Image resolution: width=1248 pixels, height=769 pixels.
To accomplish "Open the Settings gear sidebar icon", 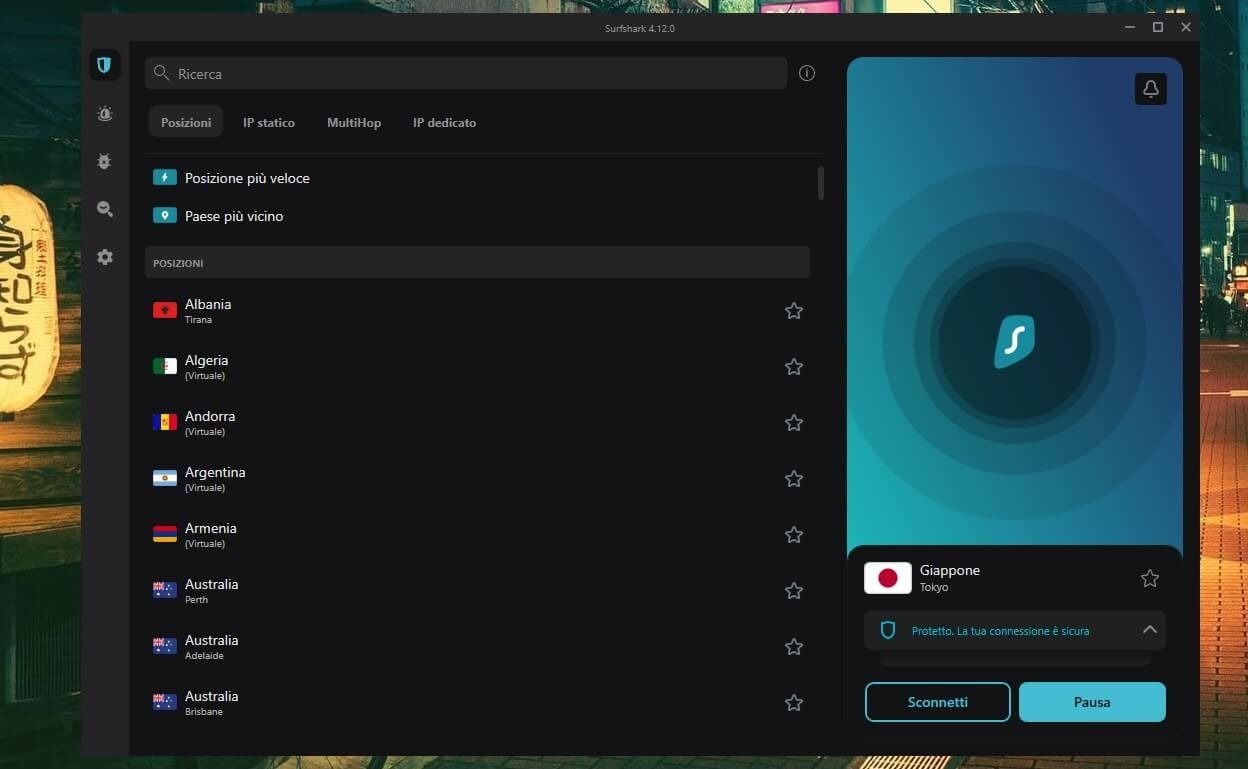I will [104, 257].
